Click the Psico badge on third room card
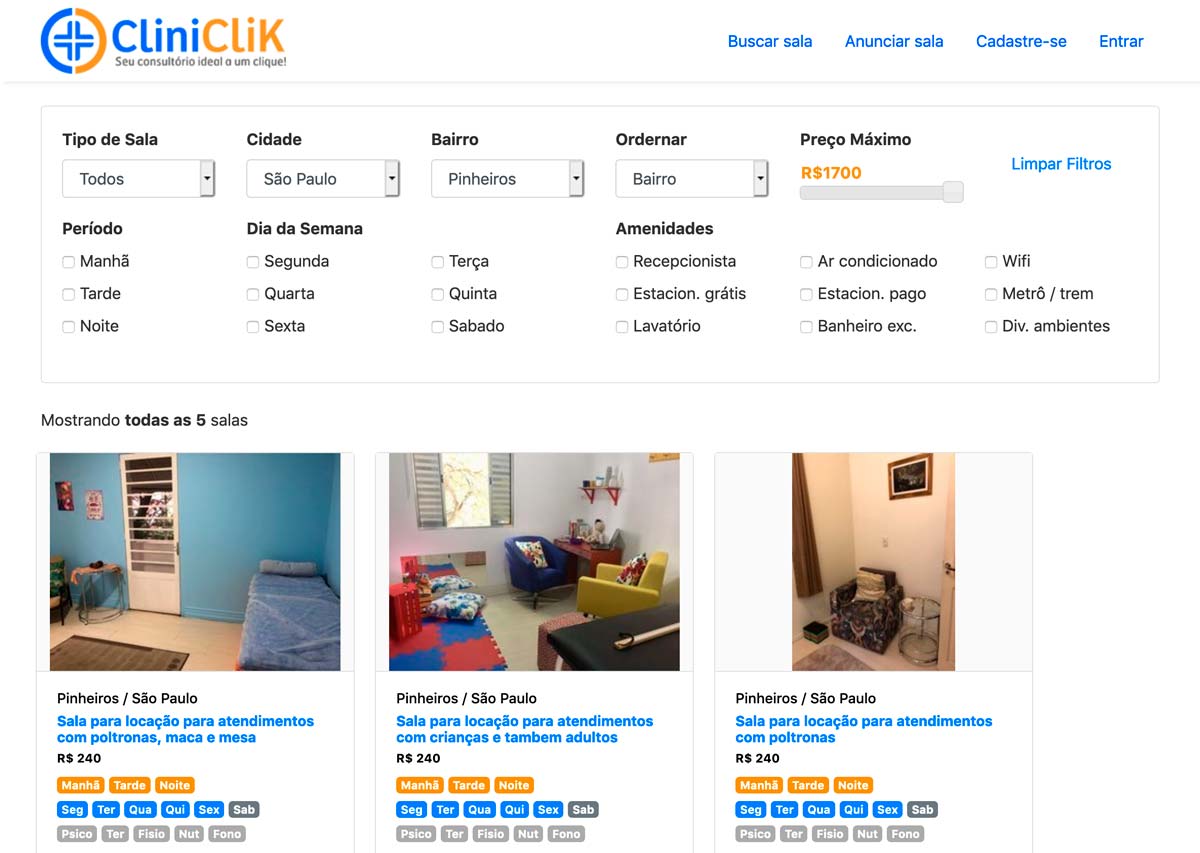1200x853 pixels. pyautogui.click(x=755, y=833)
